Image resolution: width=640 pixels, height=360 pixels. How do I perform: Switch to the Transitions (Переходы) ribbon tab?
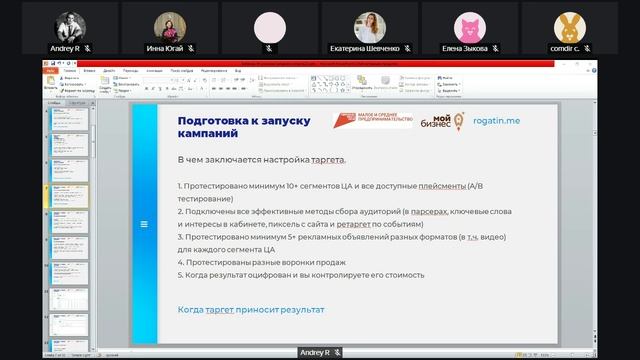[x=131, y=71]
